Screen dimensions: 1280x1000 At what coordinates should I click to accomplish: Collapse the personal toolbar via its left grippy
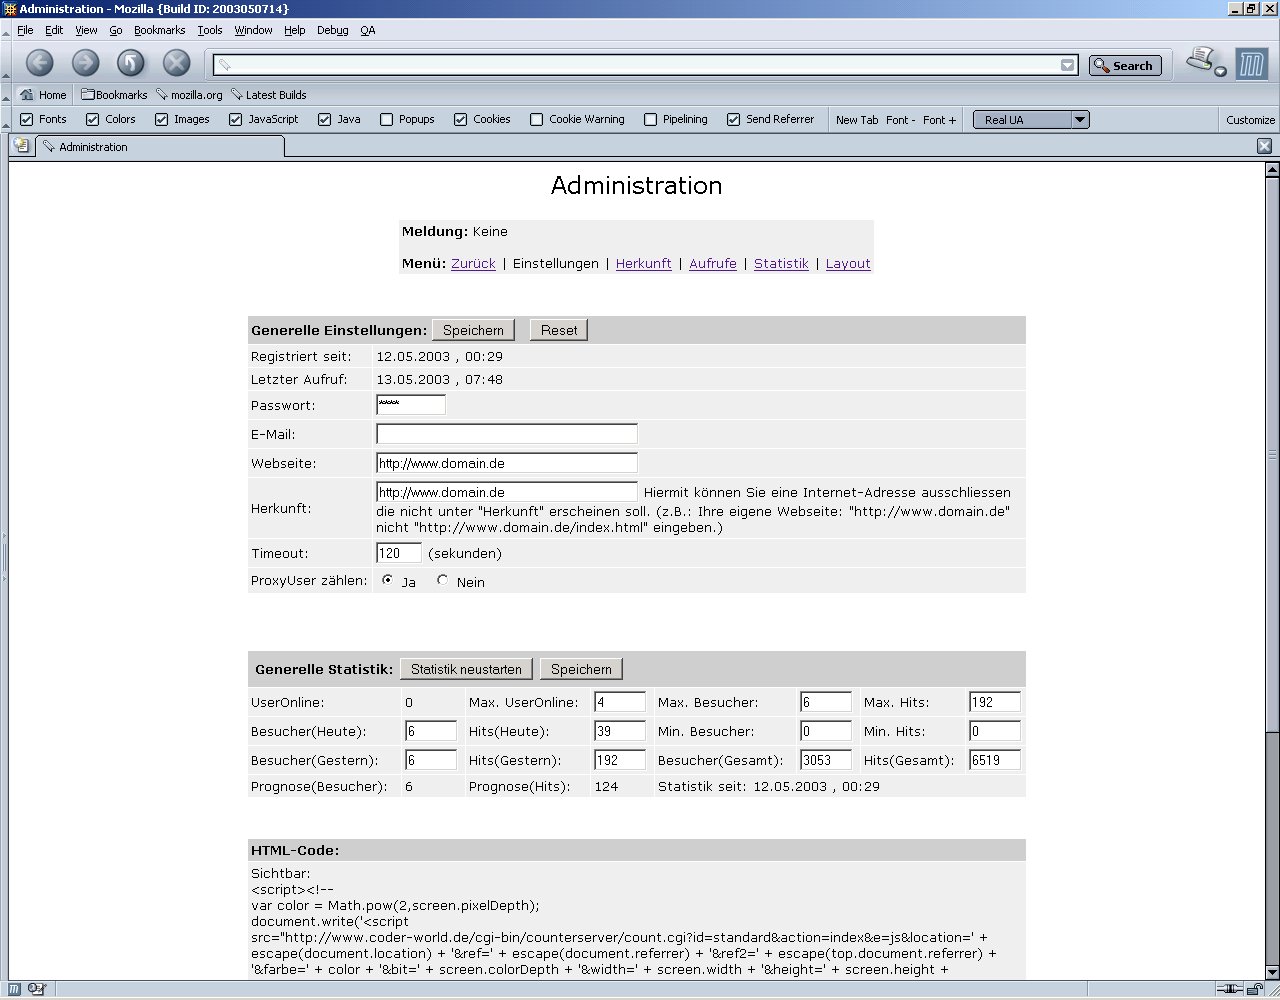click(8, 95)
